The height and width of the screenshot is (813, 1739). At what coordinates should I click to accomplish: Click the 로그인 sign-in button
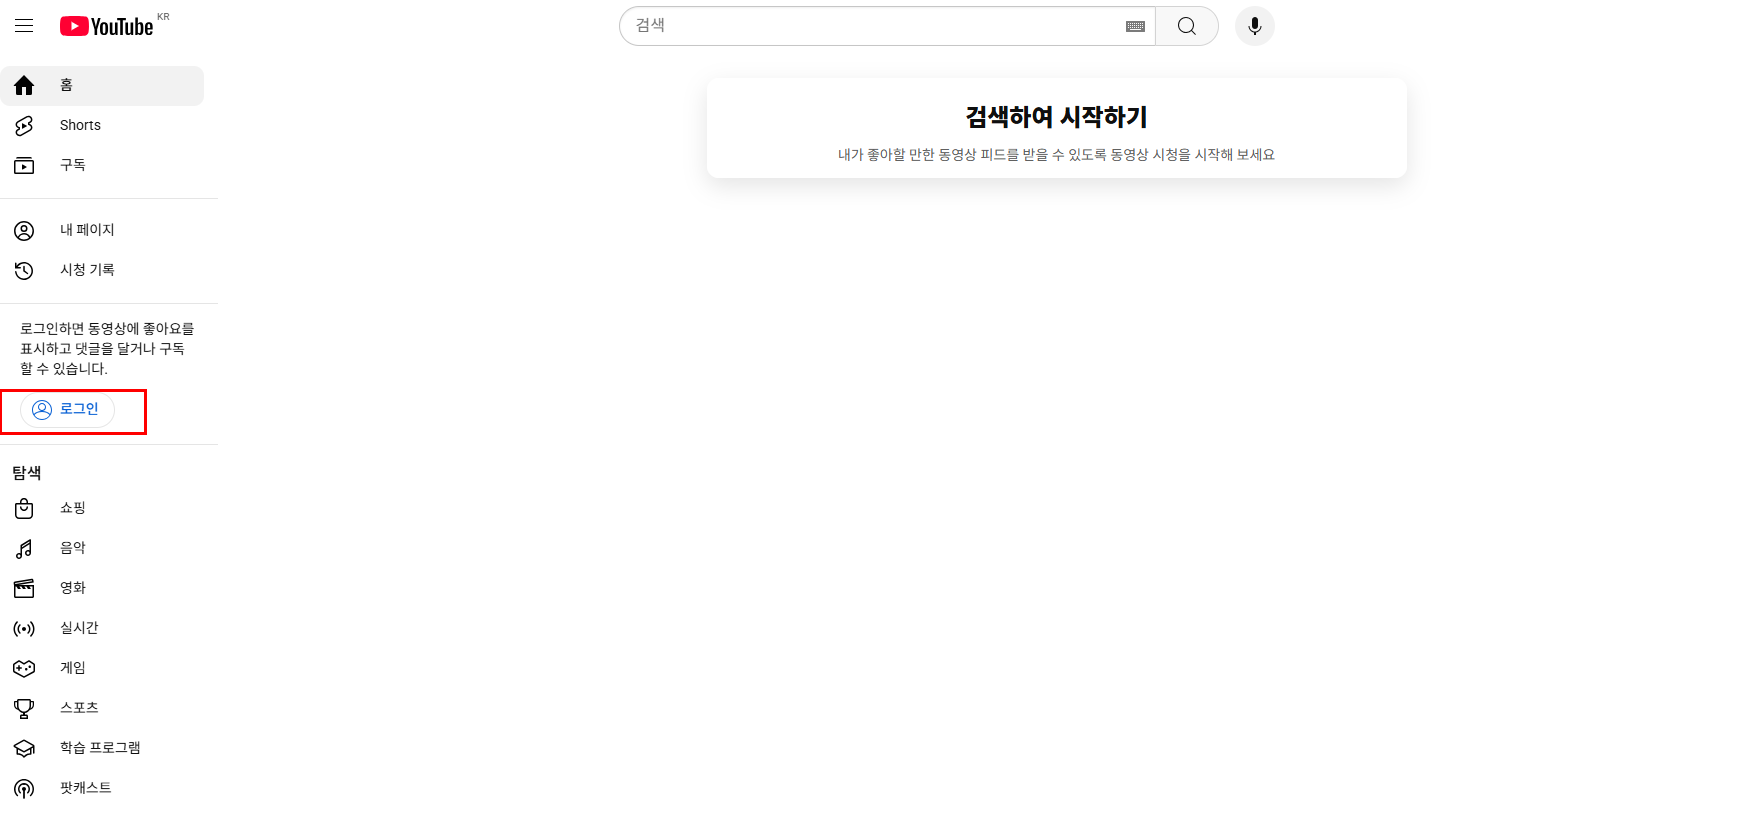tap(67, 409)
